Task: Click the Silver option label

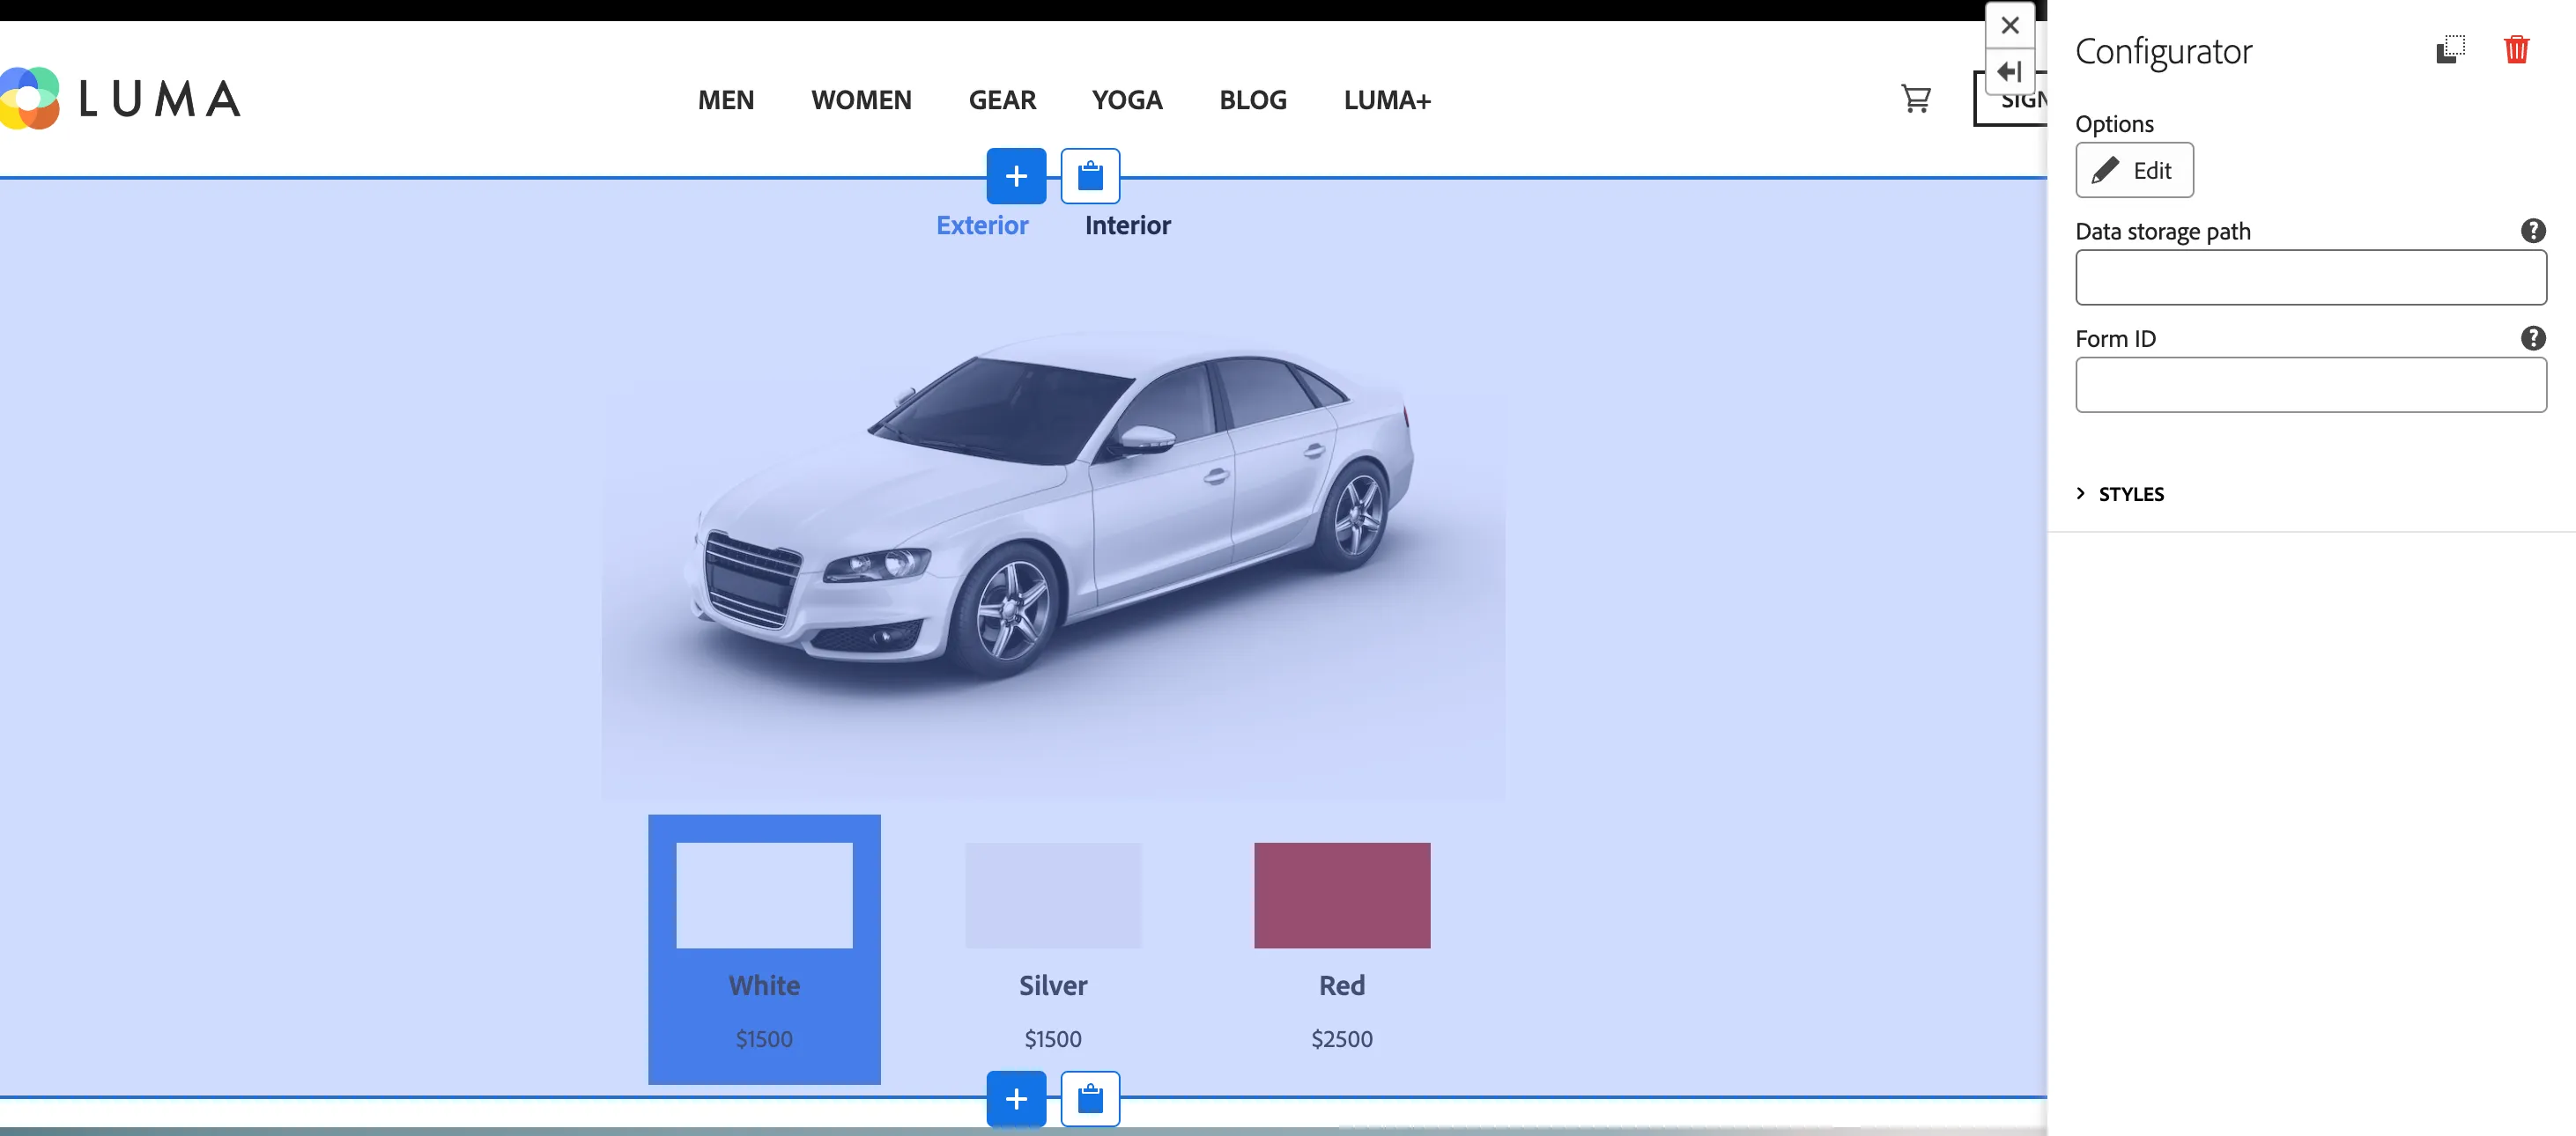Action: pyautogui.click(x=1053, y=985)
